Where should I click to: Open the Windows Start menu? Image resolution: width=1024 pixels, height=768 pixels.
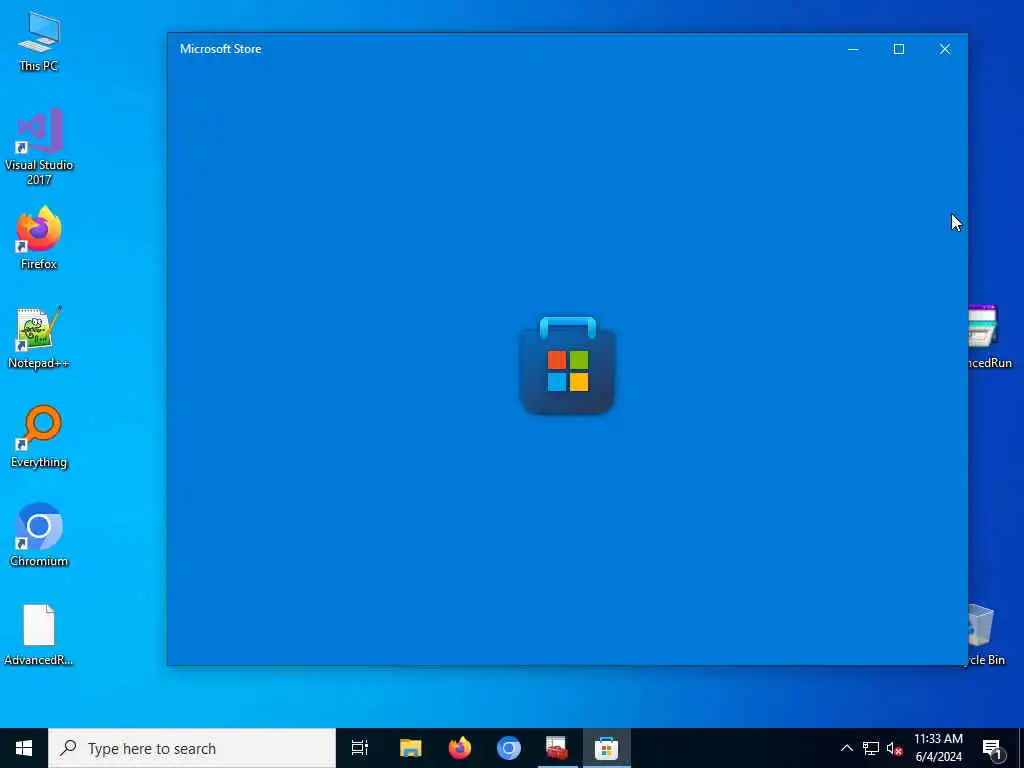click(x=24, y=748)
